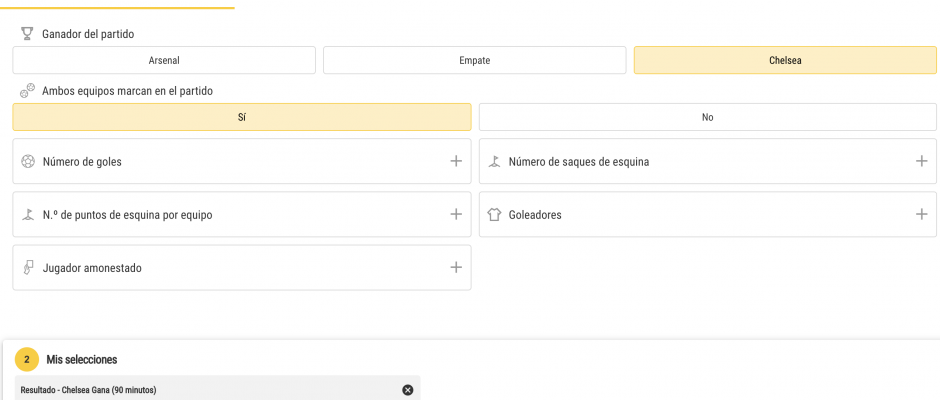Image resolution: width=940 pixels, height=400 pixels.
Task: Click the jersey icon in Goleadores
Action: [x=493, y=215]
